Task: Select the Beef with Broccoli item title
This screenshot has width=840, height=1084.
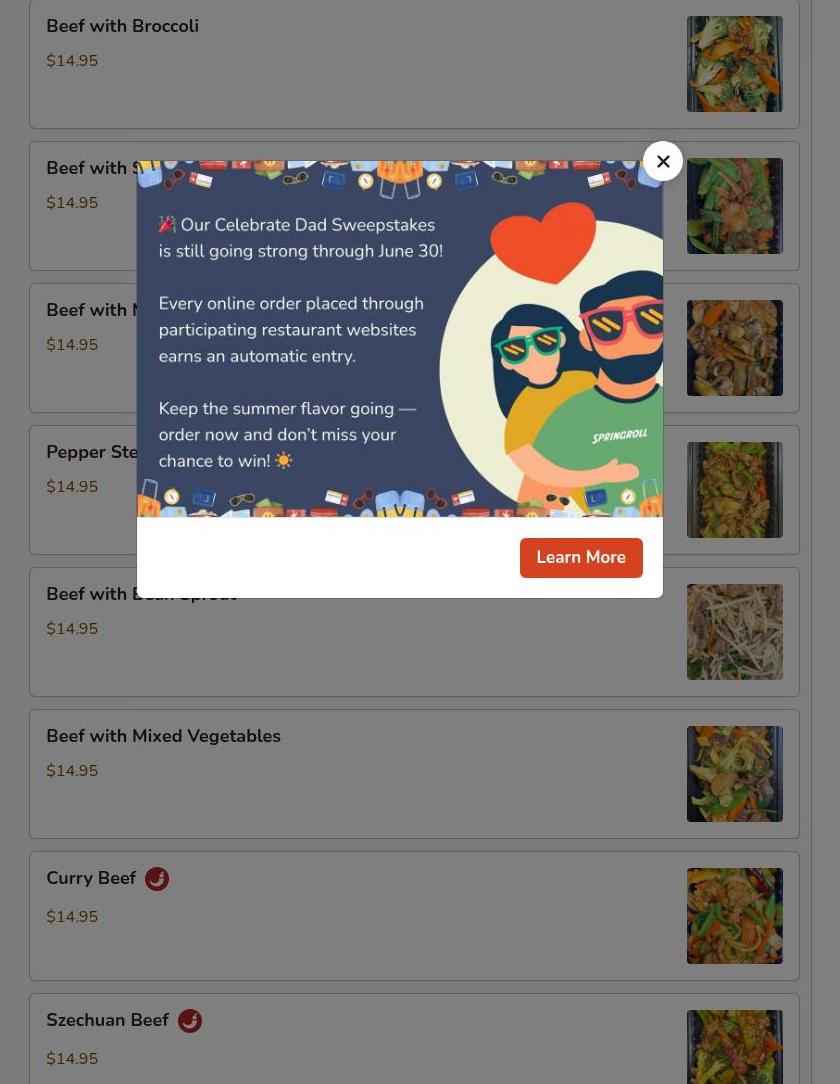Action: (122, 26)
